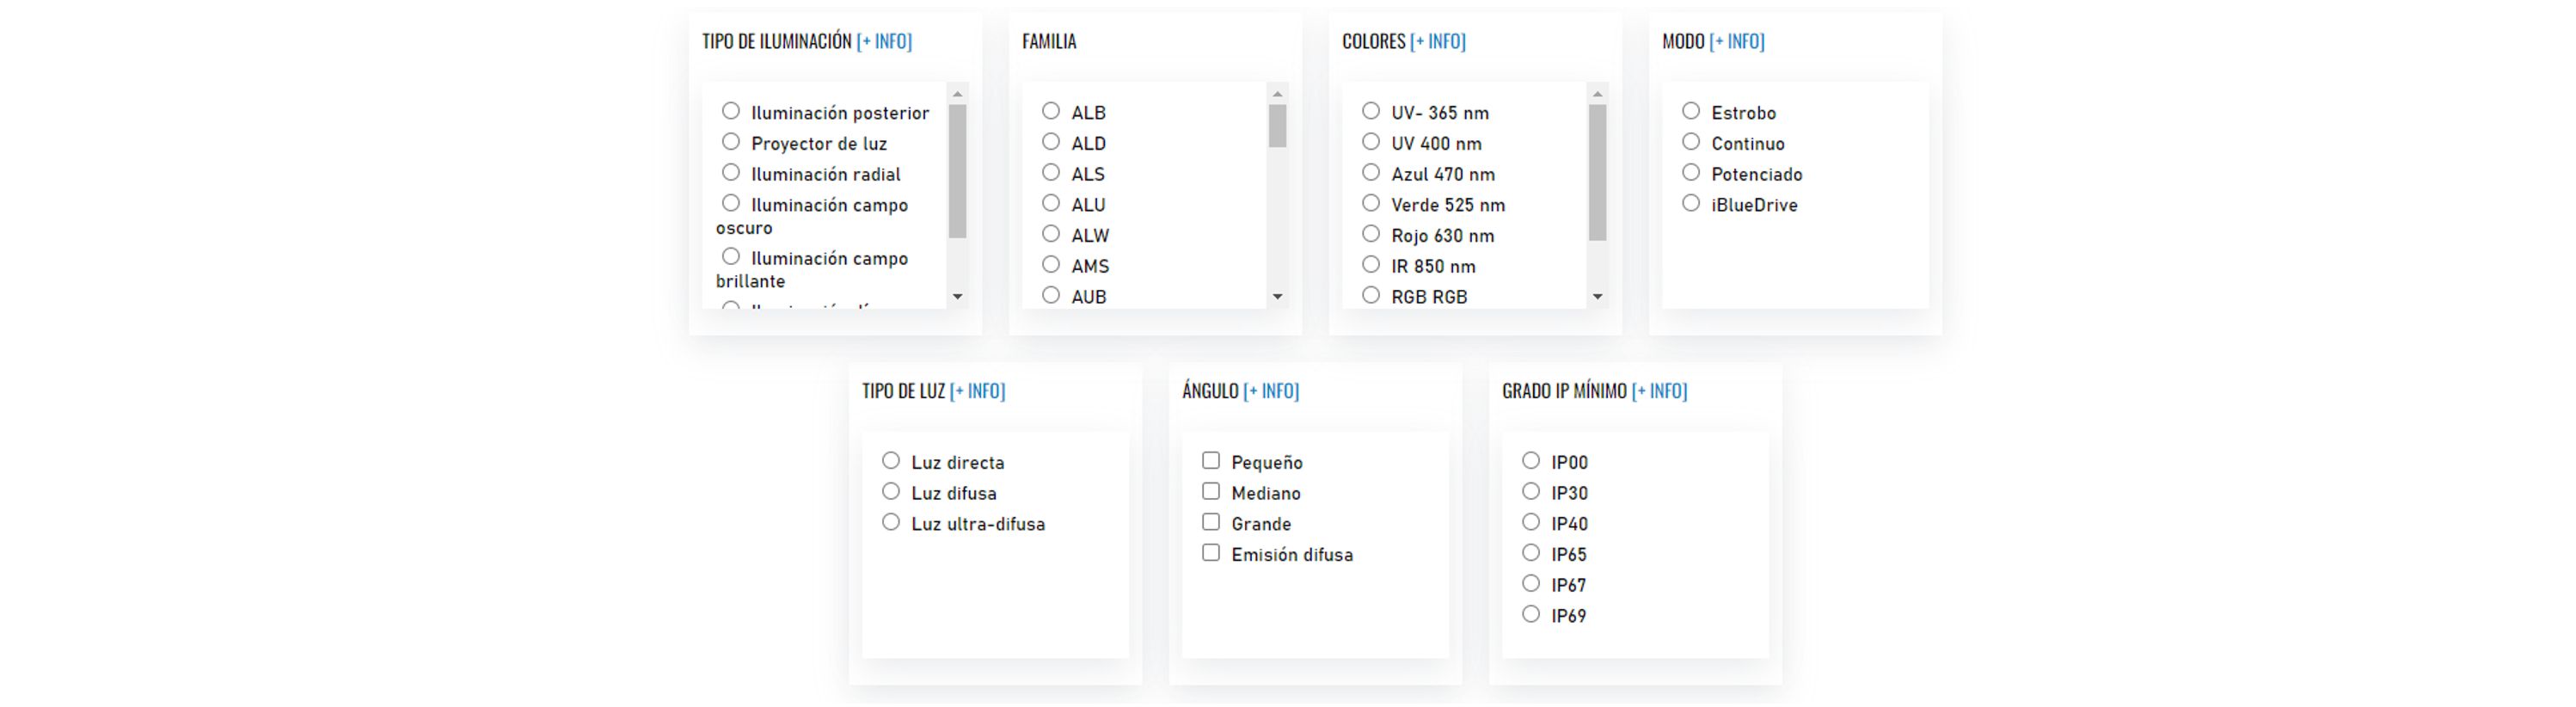The image size is (2576, 707).
Task: Click the Familia list scrollbar thumb
Action: [x=1277, y=126]
